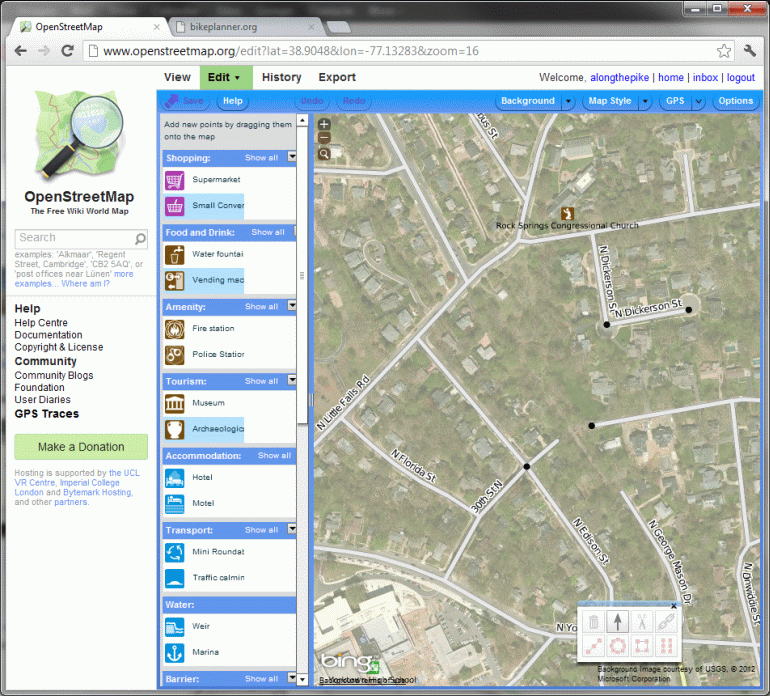The width and height of the screenshot is (770, 696).
Task: Expand the Transport category dropdown arrow
Action: [x=292, y=529]
